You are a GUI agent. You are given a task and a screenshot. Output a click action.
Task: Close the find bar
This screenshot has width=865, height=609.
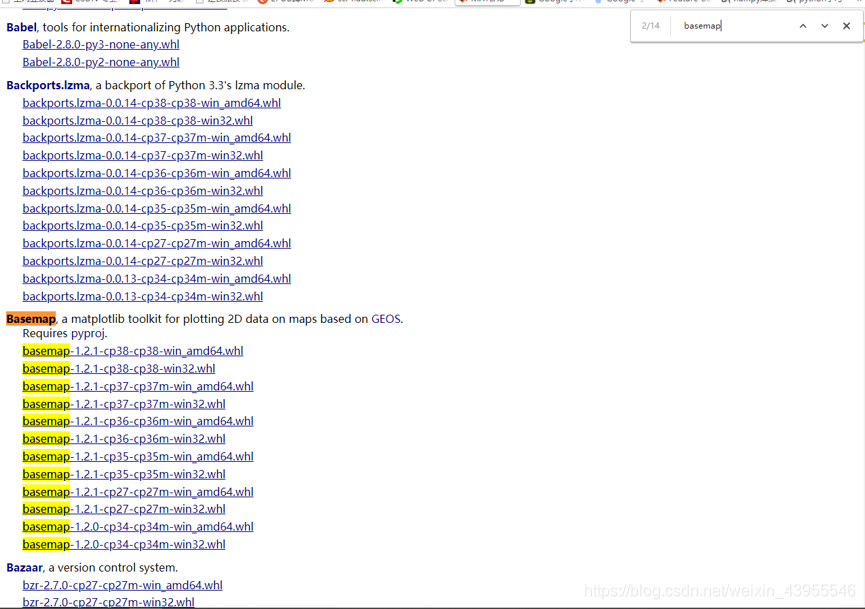[846, 26]
